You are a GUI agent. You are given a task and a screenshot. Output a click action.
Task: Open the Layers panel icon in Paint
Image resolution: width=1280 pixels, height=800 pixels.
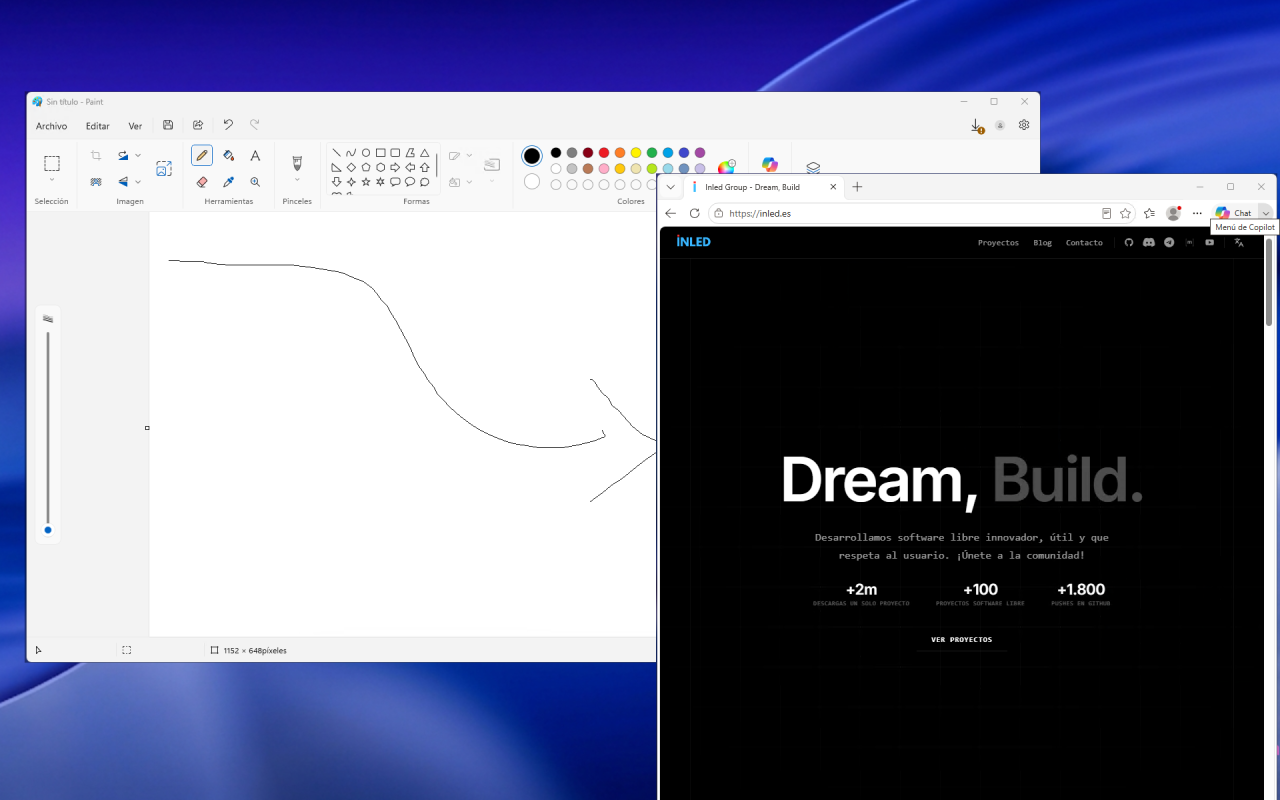(813, 168)
